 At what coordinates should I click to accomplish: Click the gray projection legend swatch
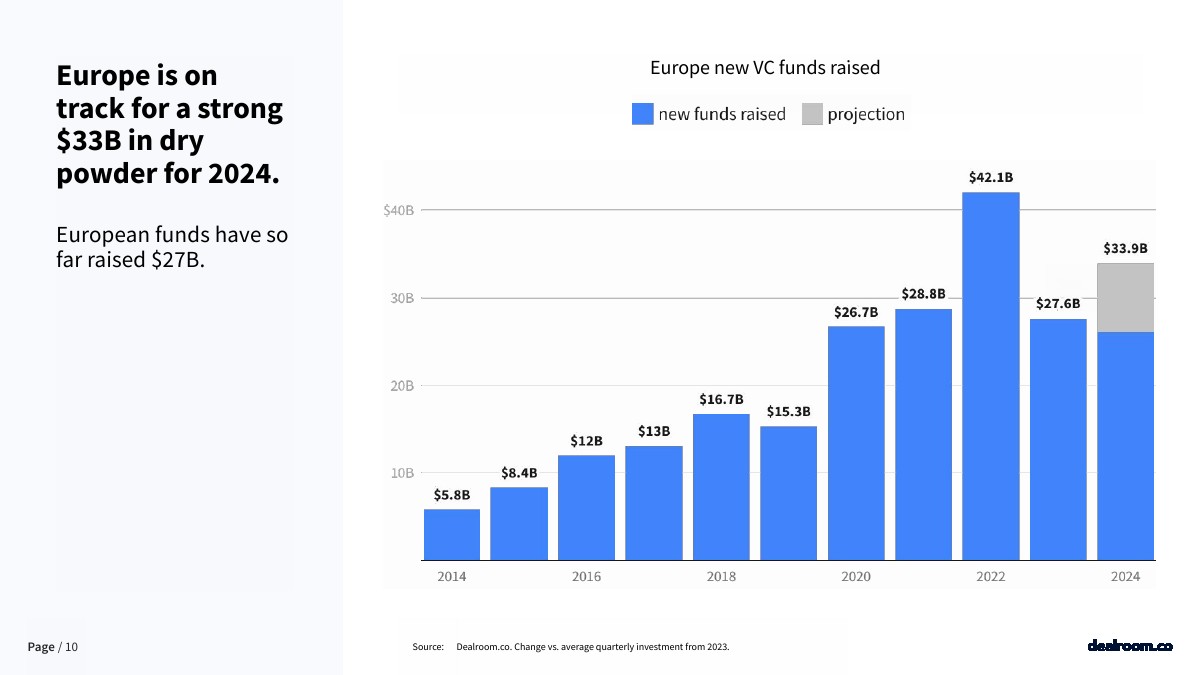[x=812, y=114]
